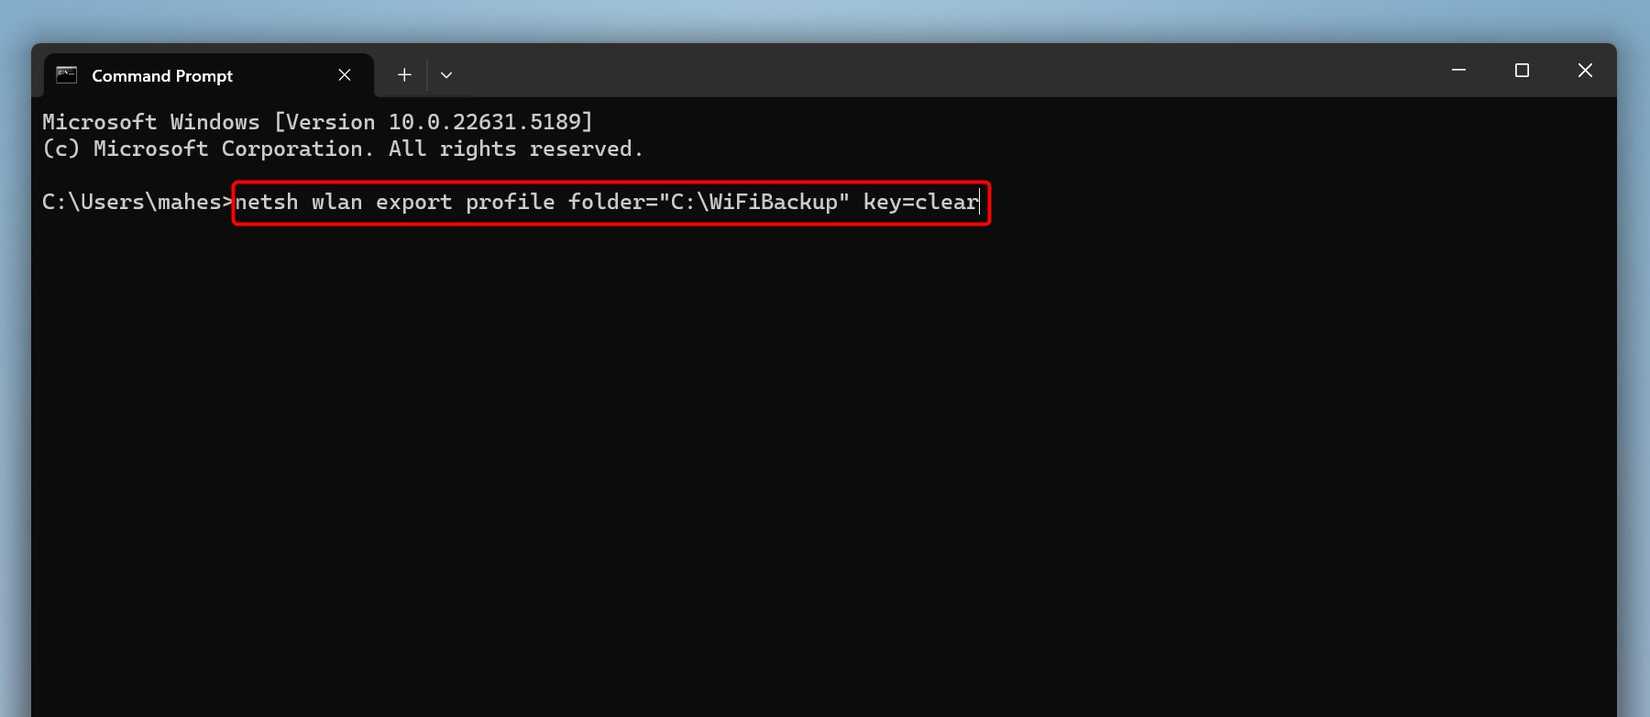1650x717 pixels.
Task: Click the maximize square icon
Action: pos(1522,70)
